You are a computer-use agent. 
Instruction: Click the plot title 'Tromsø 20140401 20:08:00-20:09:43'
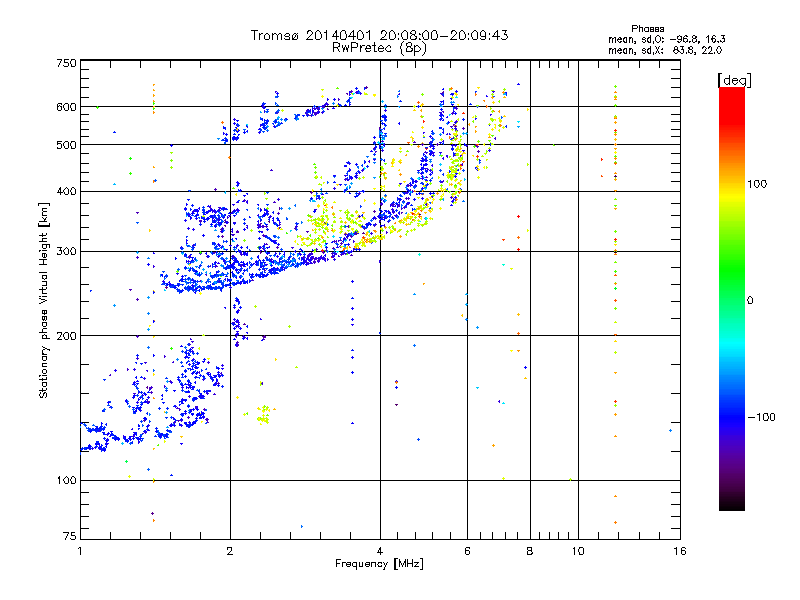(x=379, y=35)
